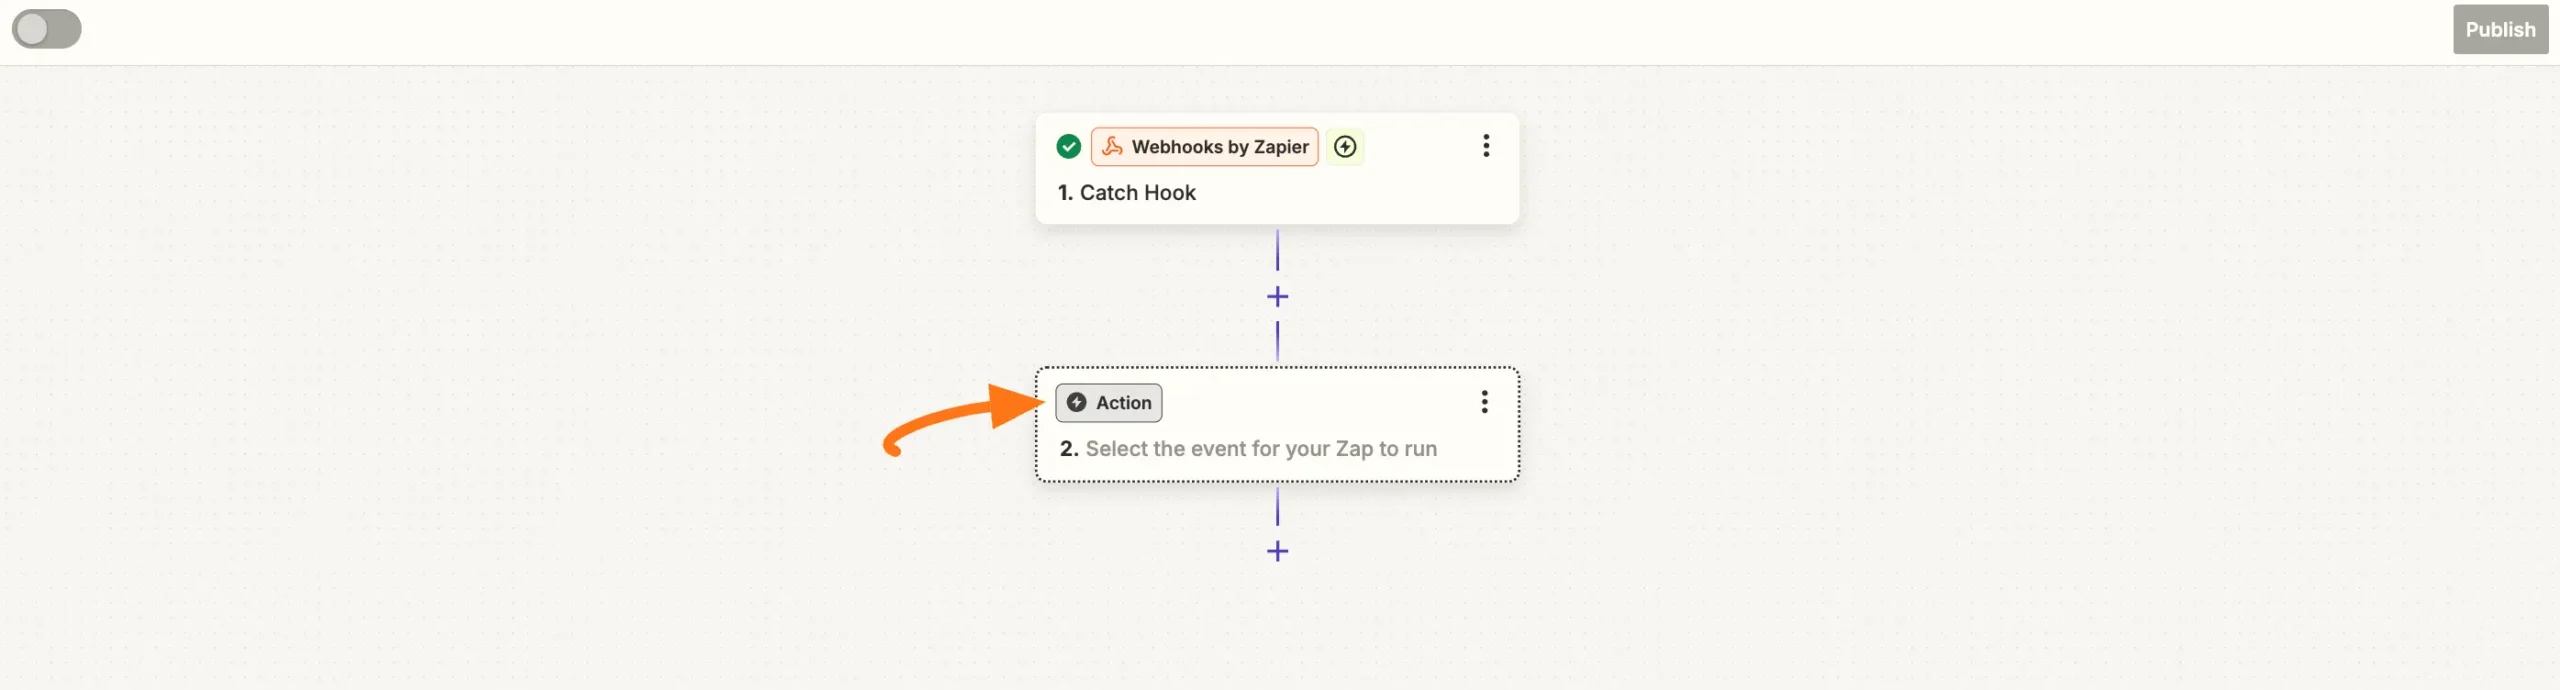Image resolution: width=2560 pixels, height=690 pixels.
Task: Open the Catch Hook step title
Action: (1137, 193)
